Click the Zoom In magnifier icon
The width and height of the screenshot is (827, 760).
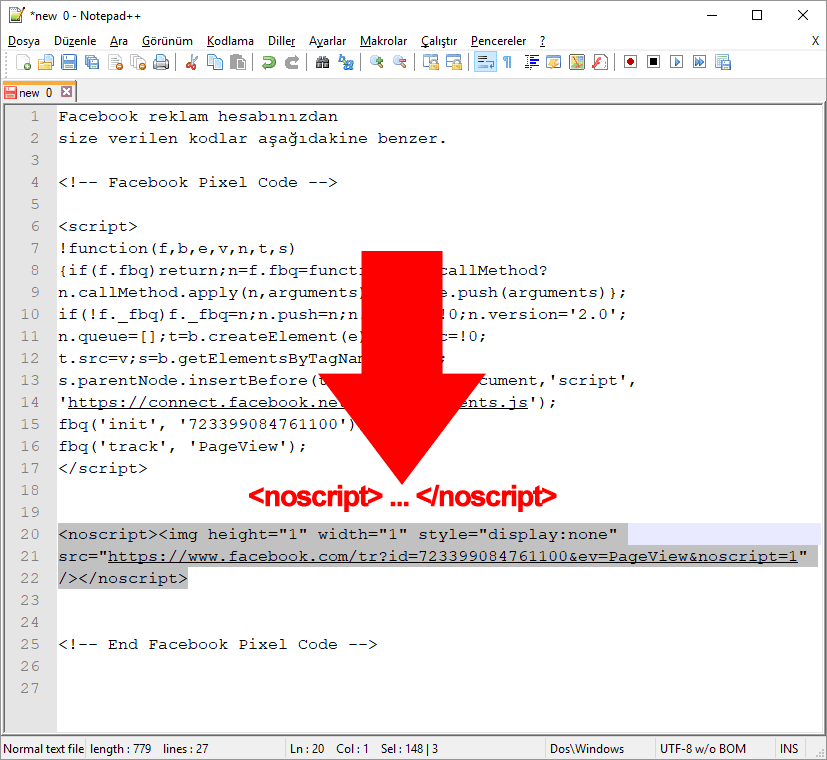[377, 63]
